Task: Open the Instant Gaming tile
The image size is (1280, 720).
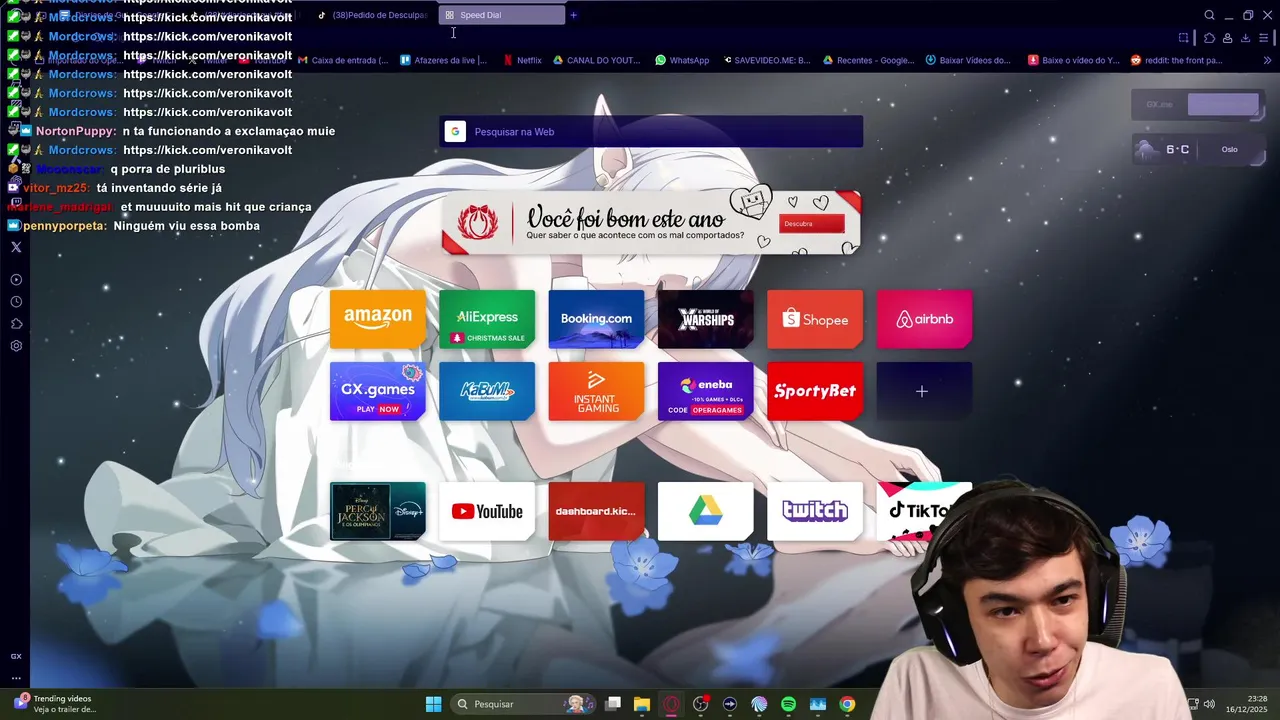Action: pyautogui.click(x=596, y=391)
